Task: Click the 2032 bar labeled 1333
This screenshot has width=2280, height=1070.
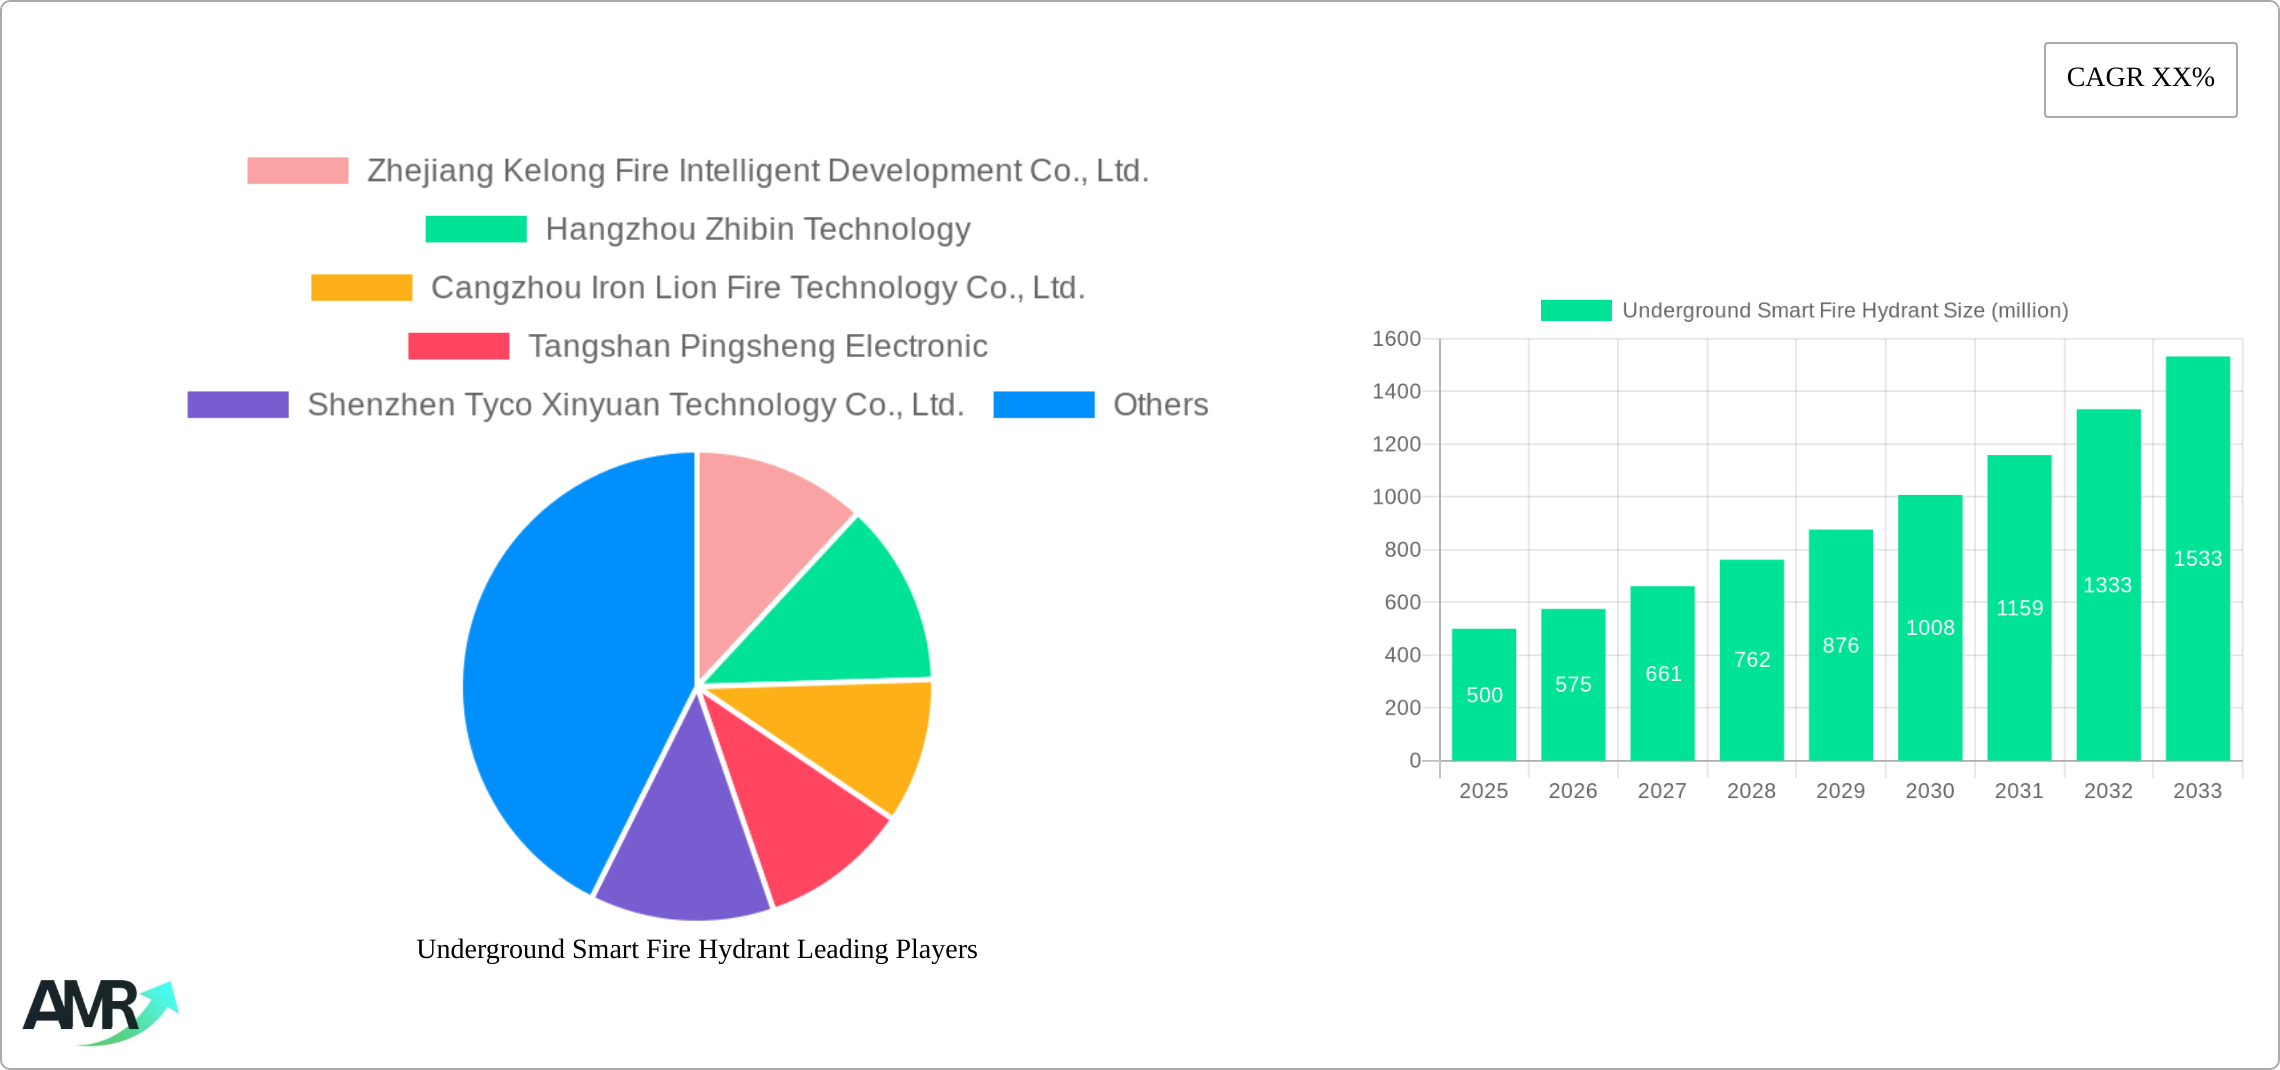Action: pyautogui.click(x=2109, y=585)
